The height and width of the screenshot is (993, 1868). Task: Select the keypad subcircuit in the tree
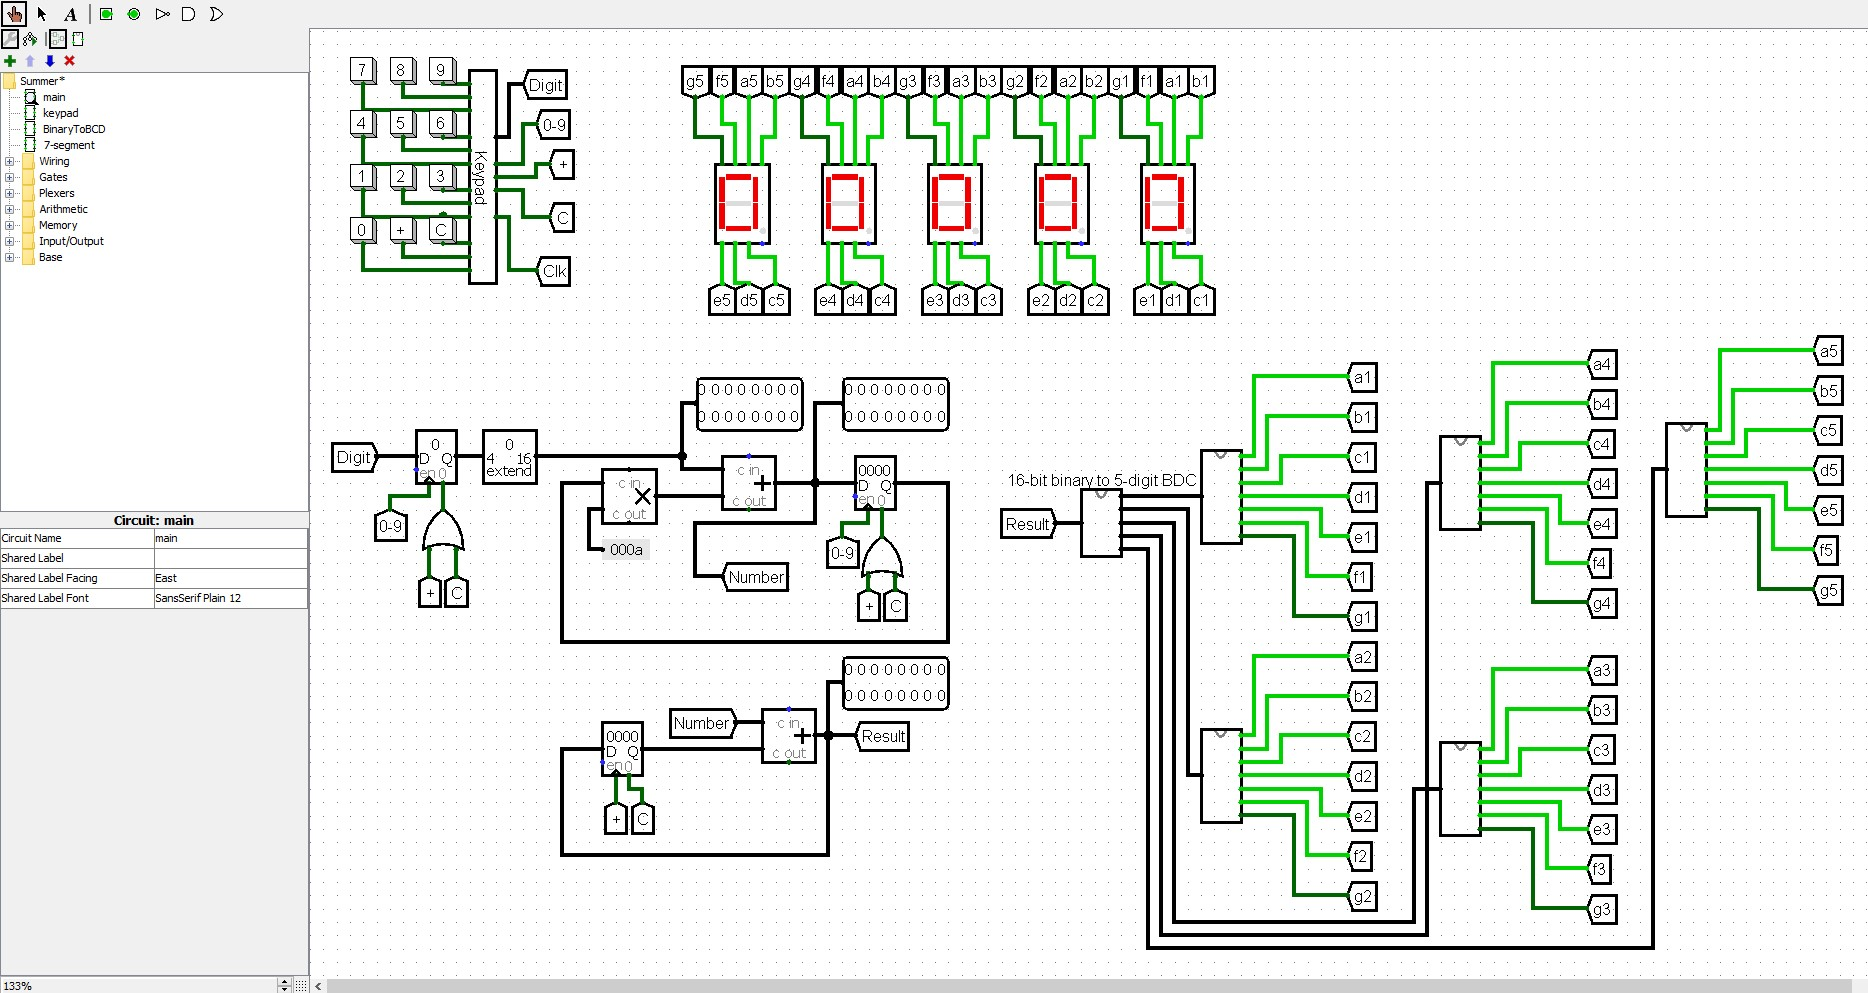pos(59,113)
